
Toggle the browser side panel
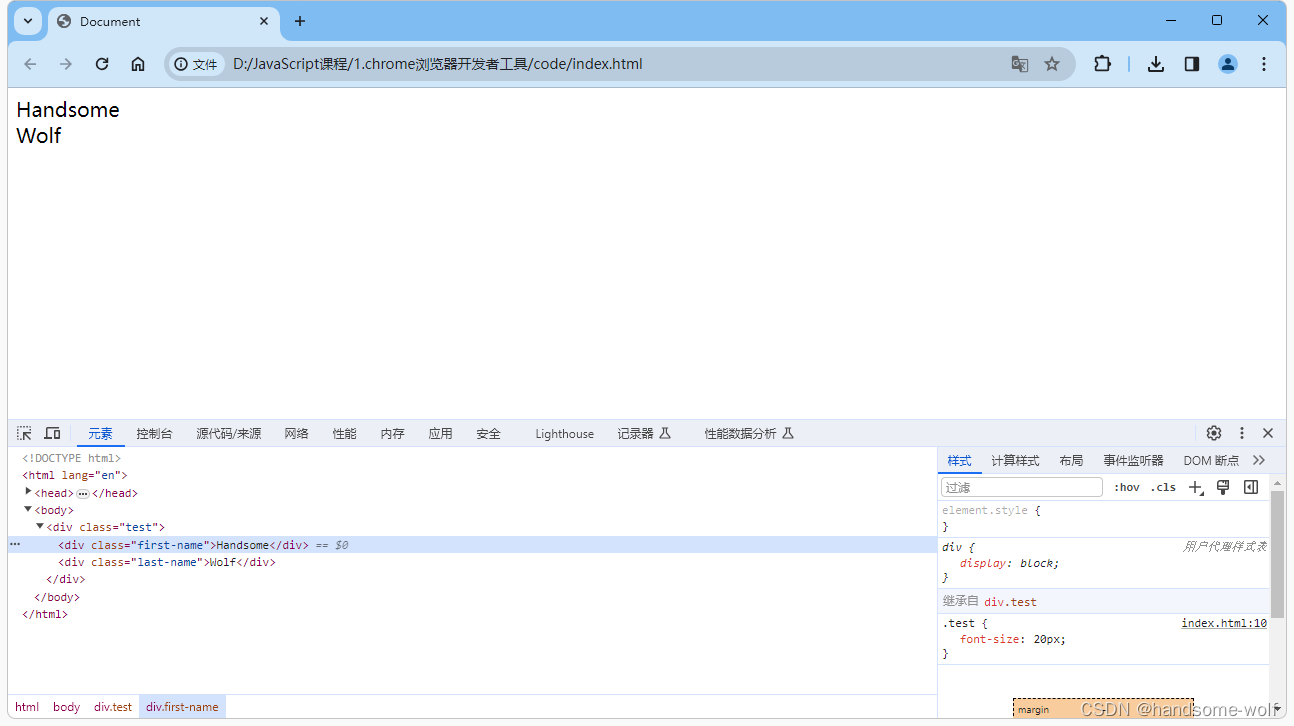pos(1192,64)
